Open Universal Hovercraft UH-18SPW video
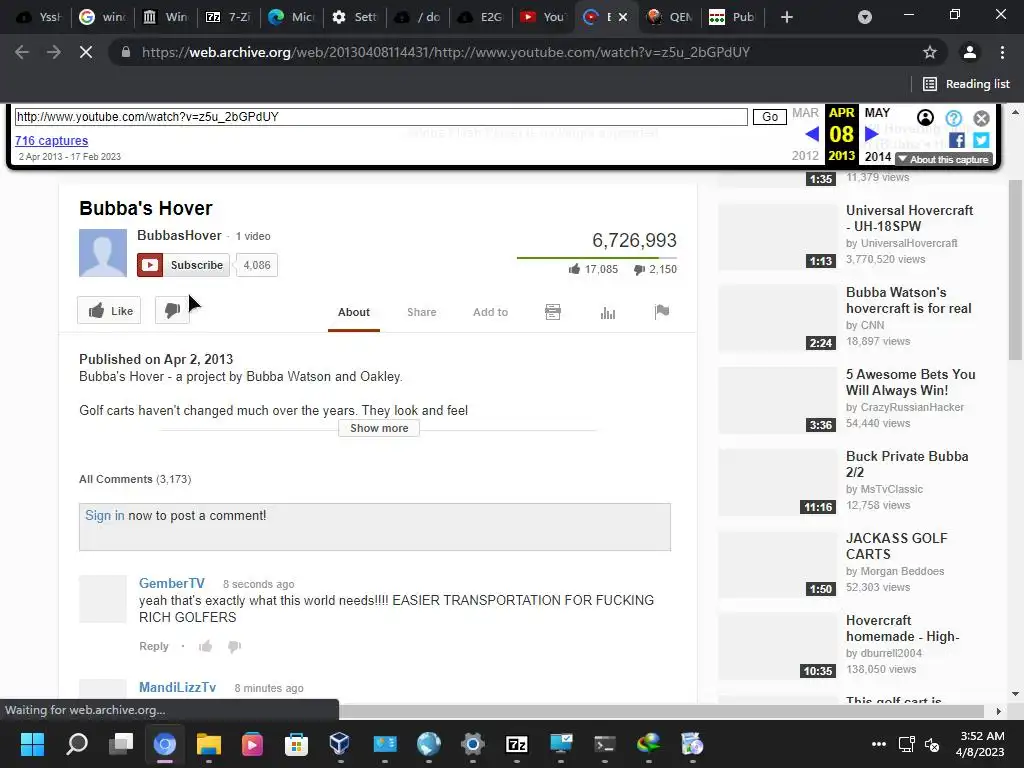The image size is (1024, 768). pos(910,218)
